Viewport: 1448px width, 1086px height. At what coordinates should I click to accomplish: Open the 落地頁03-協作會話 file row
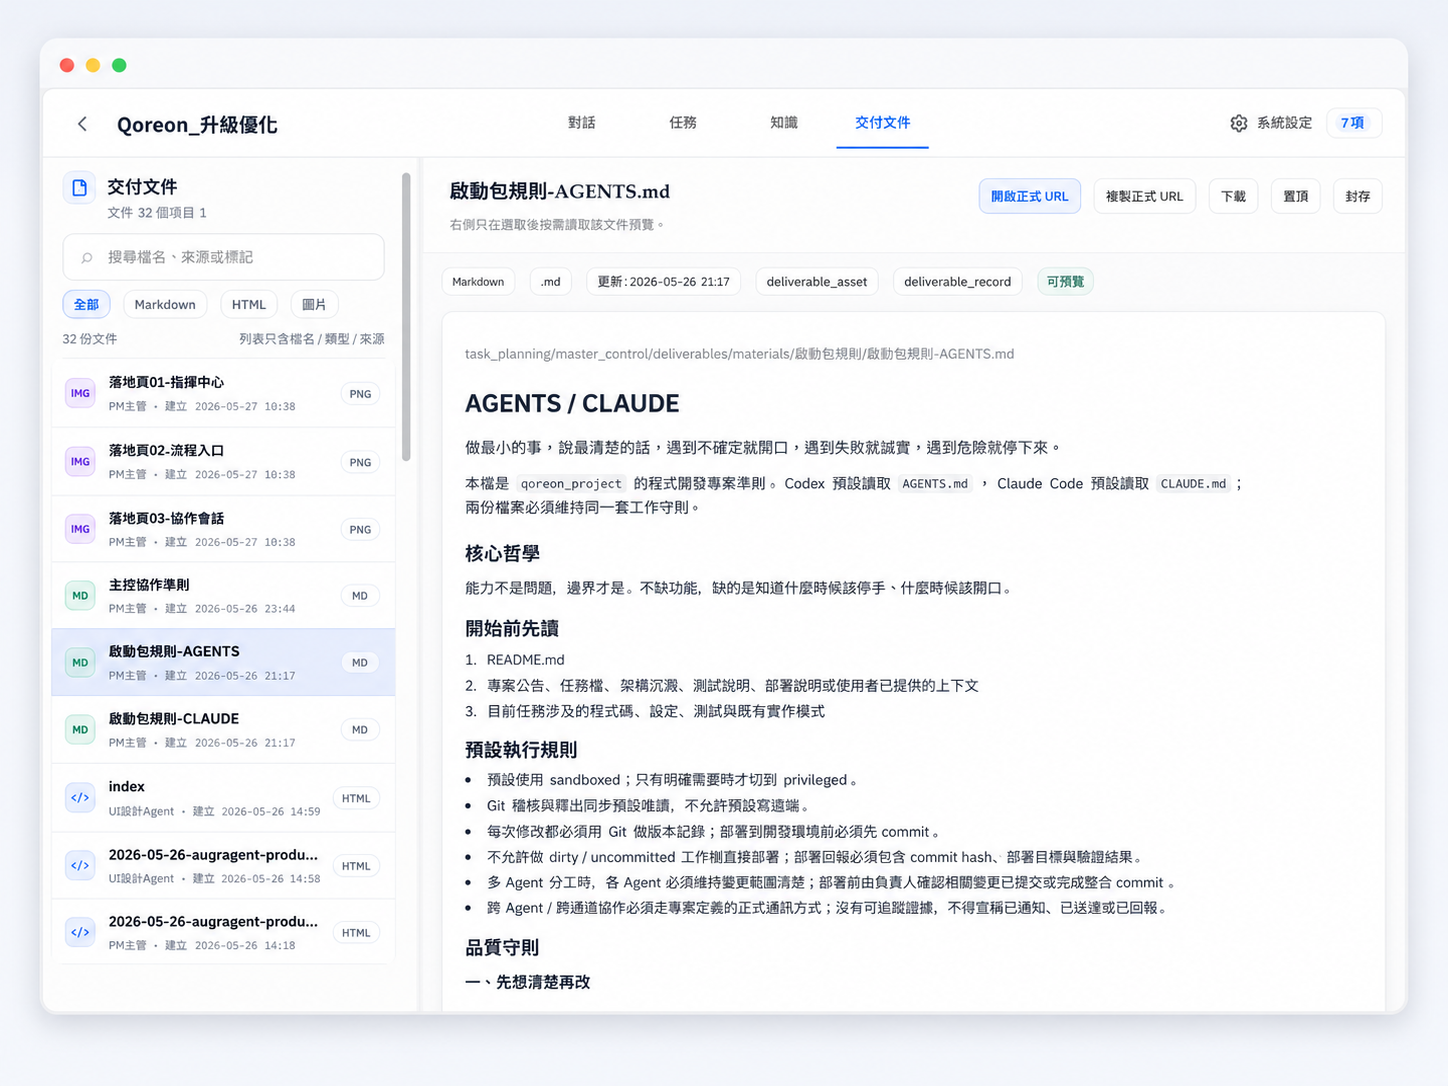[x=223, y=529]
